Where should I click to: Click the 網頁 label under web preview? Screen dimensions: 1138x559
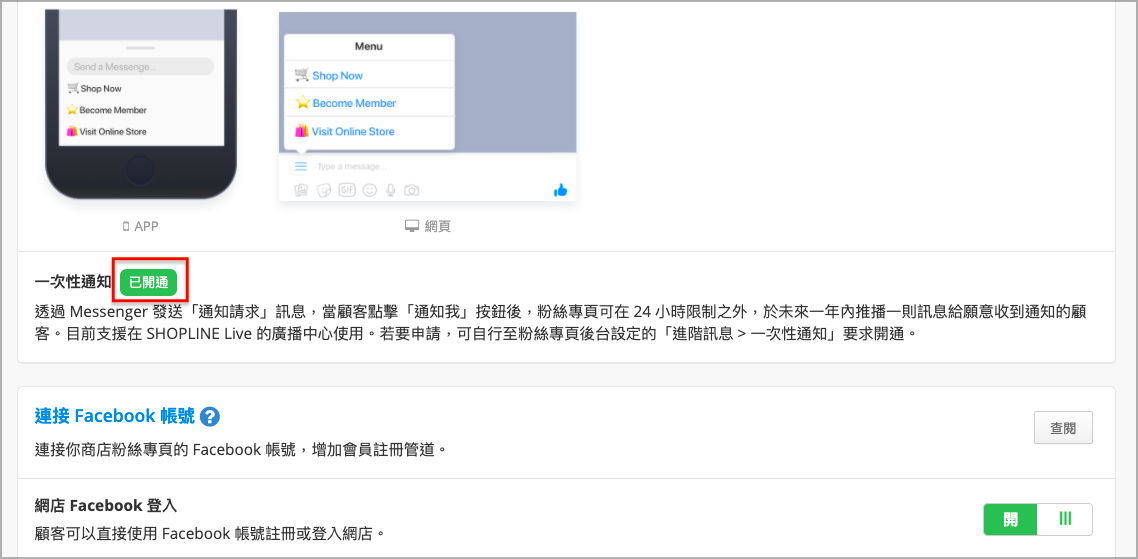[439, 227]
